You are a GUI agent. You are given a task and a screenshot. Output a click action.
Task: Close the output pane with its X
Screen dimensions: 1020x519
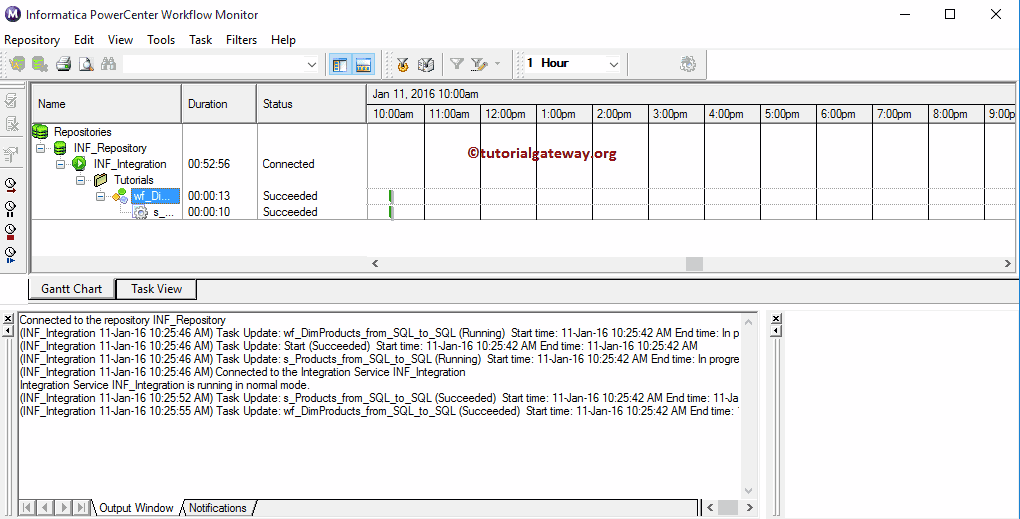point(8,319)
